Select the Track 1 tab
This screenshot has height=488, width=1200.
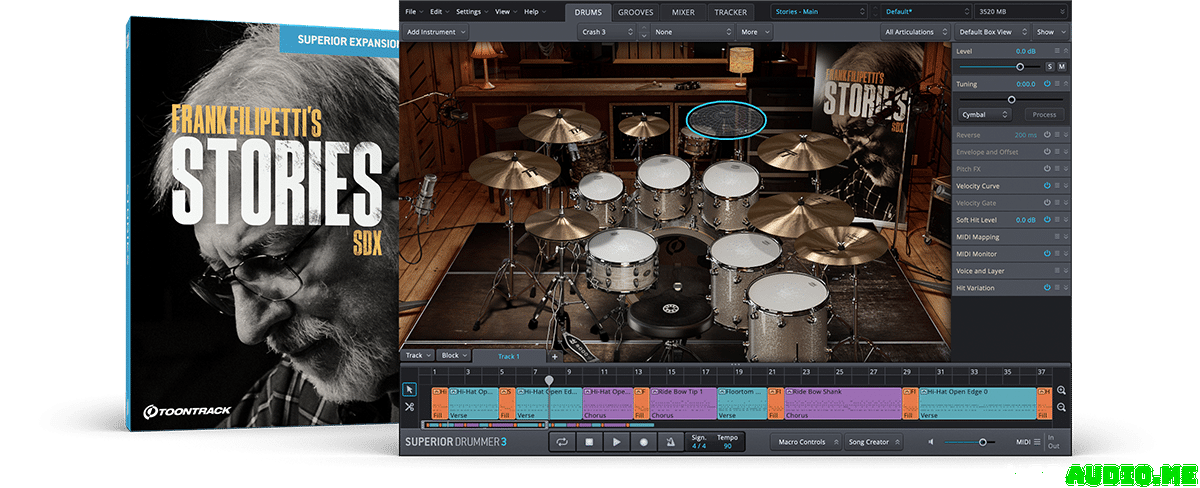[x=509, y=356]
